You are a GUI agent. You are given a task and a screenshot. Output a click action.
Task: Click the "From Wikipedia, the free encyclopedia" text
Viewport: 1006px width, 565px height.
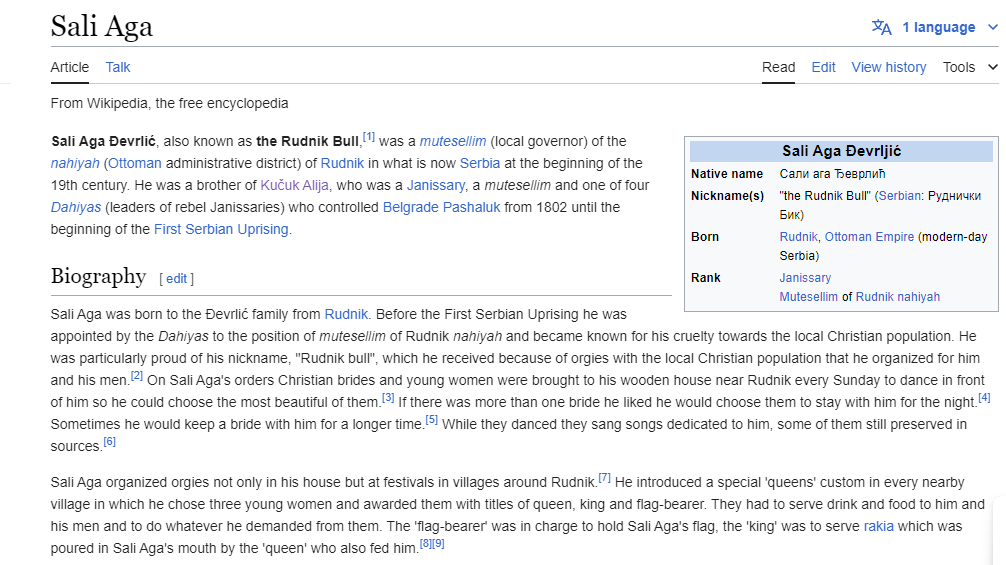(x=169, y=103)
